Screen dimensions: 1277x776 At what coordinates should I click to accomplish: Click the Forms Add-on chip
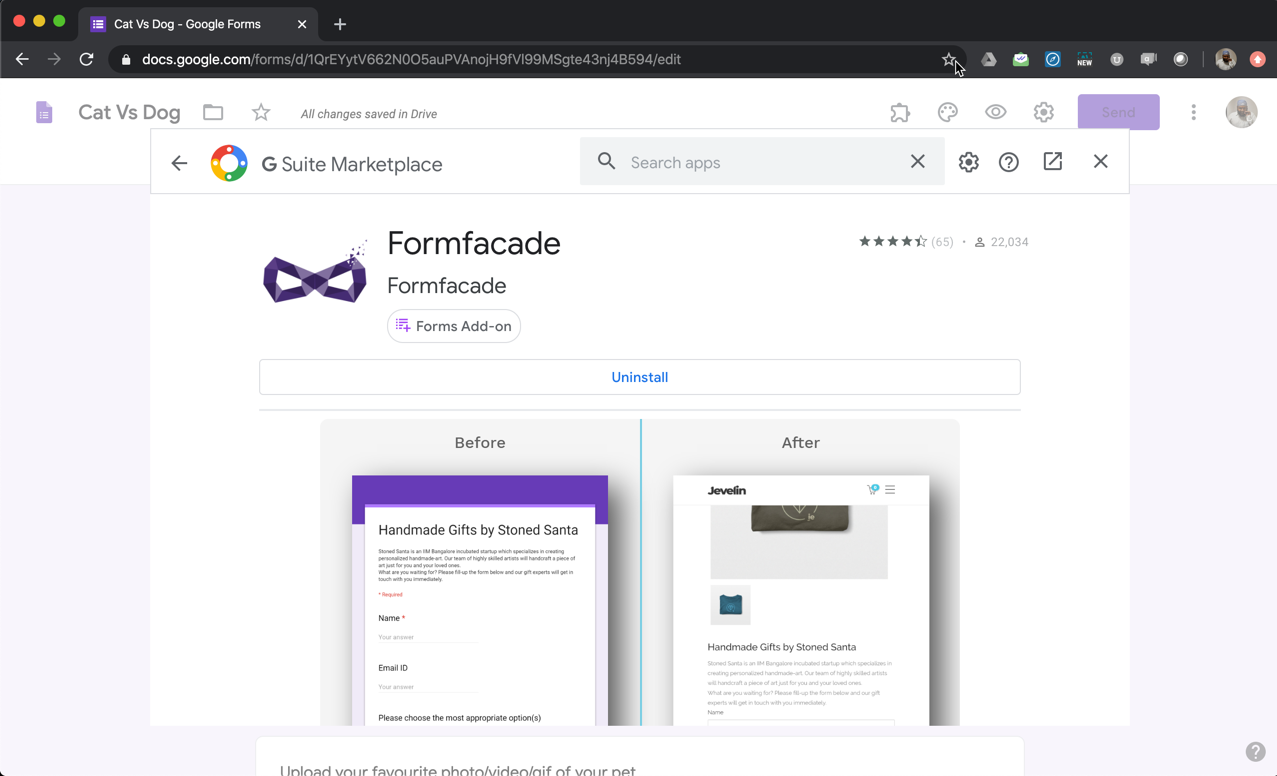coord(453,326)
